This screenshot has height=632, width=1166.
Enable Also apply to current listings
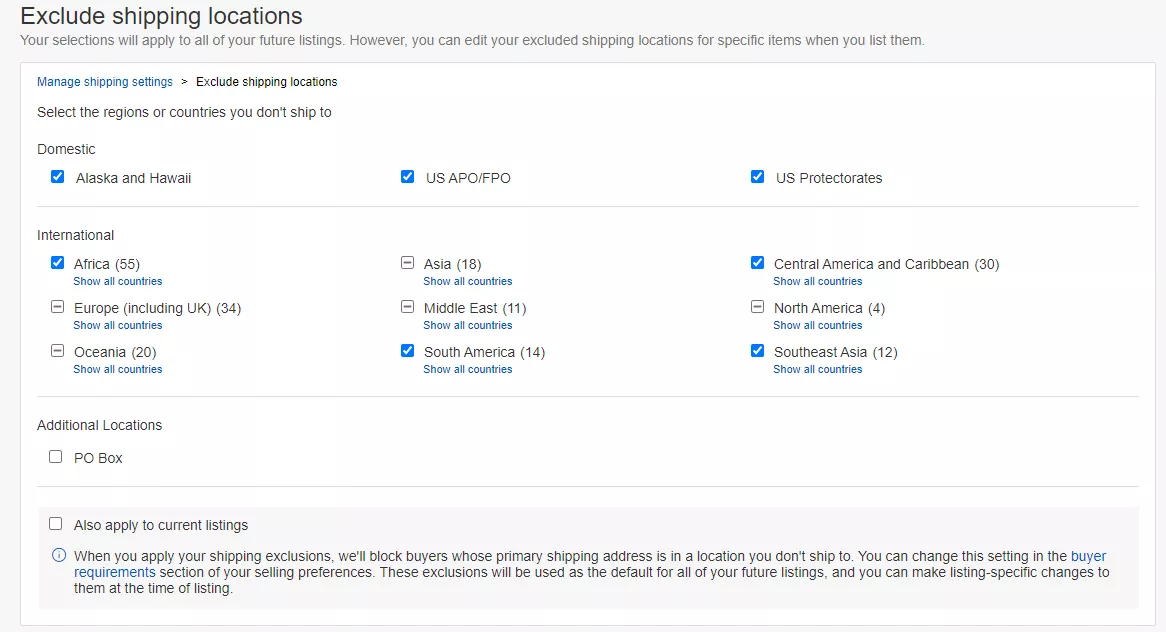tap(56, 524)
